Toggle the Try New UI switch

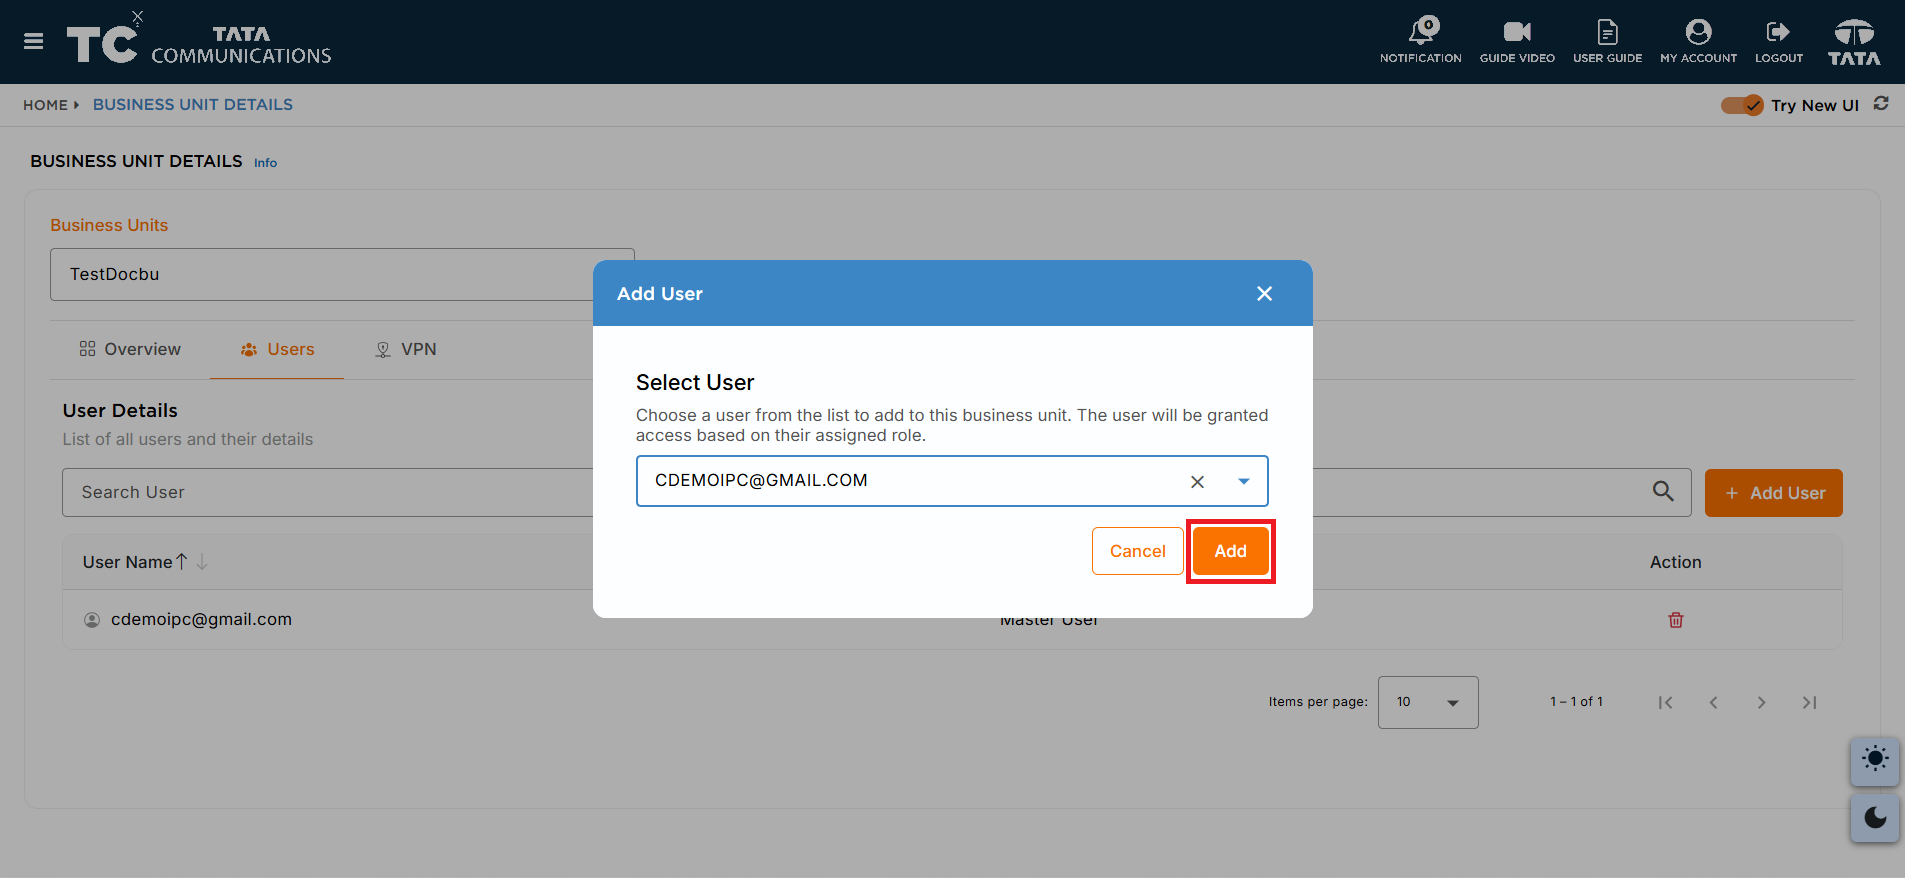[1742, 105]
